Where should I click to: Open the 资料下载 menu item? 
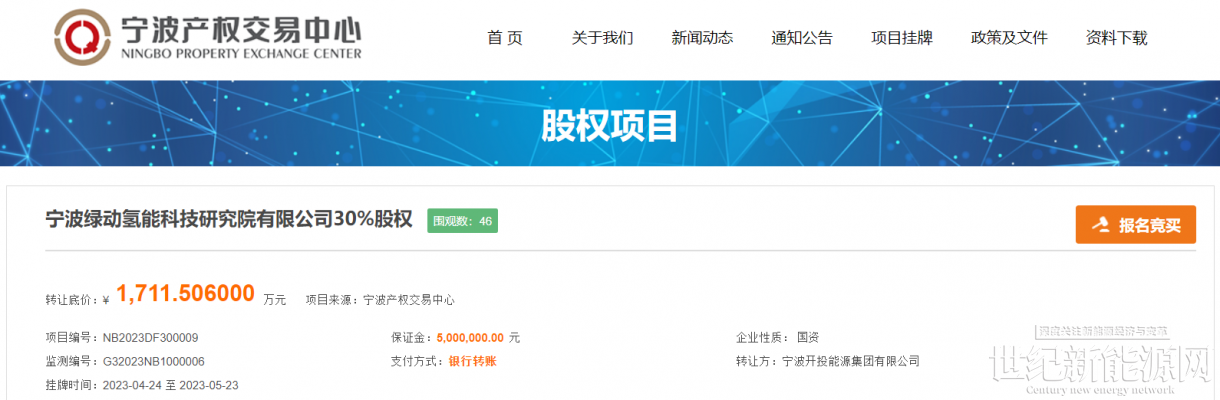1117,38
